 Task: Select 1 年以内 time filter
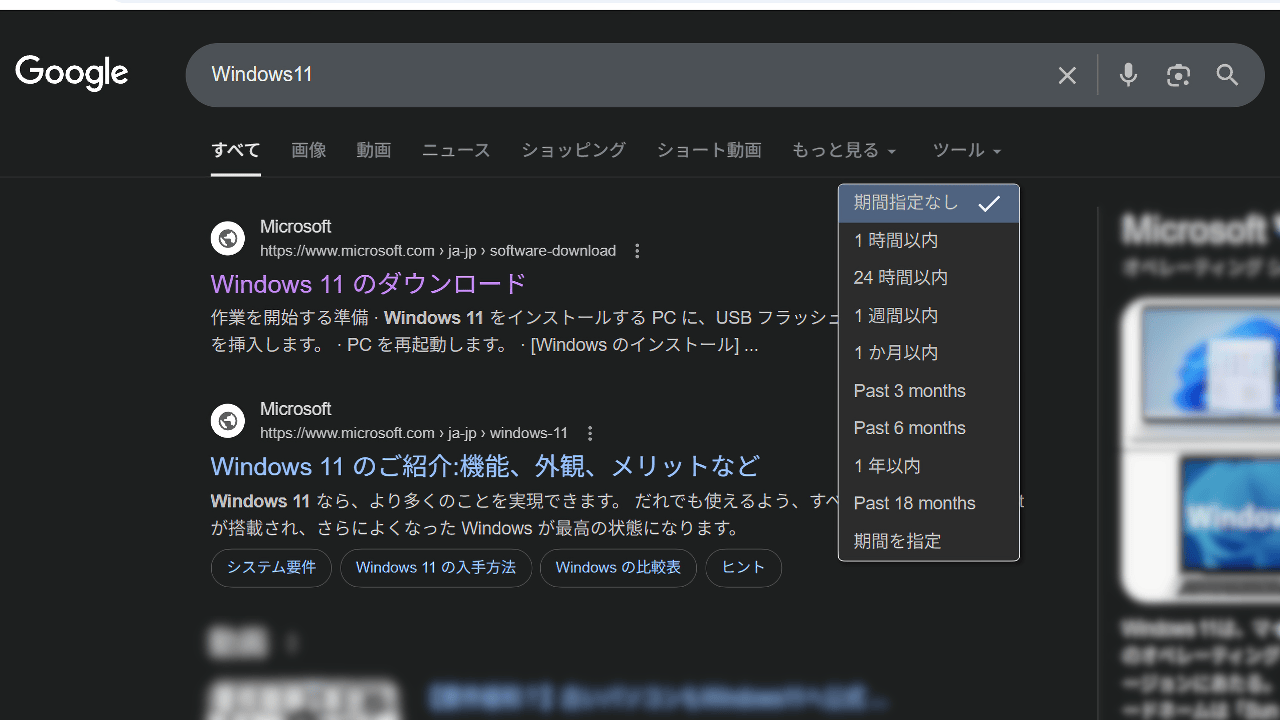[929, 465]
